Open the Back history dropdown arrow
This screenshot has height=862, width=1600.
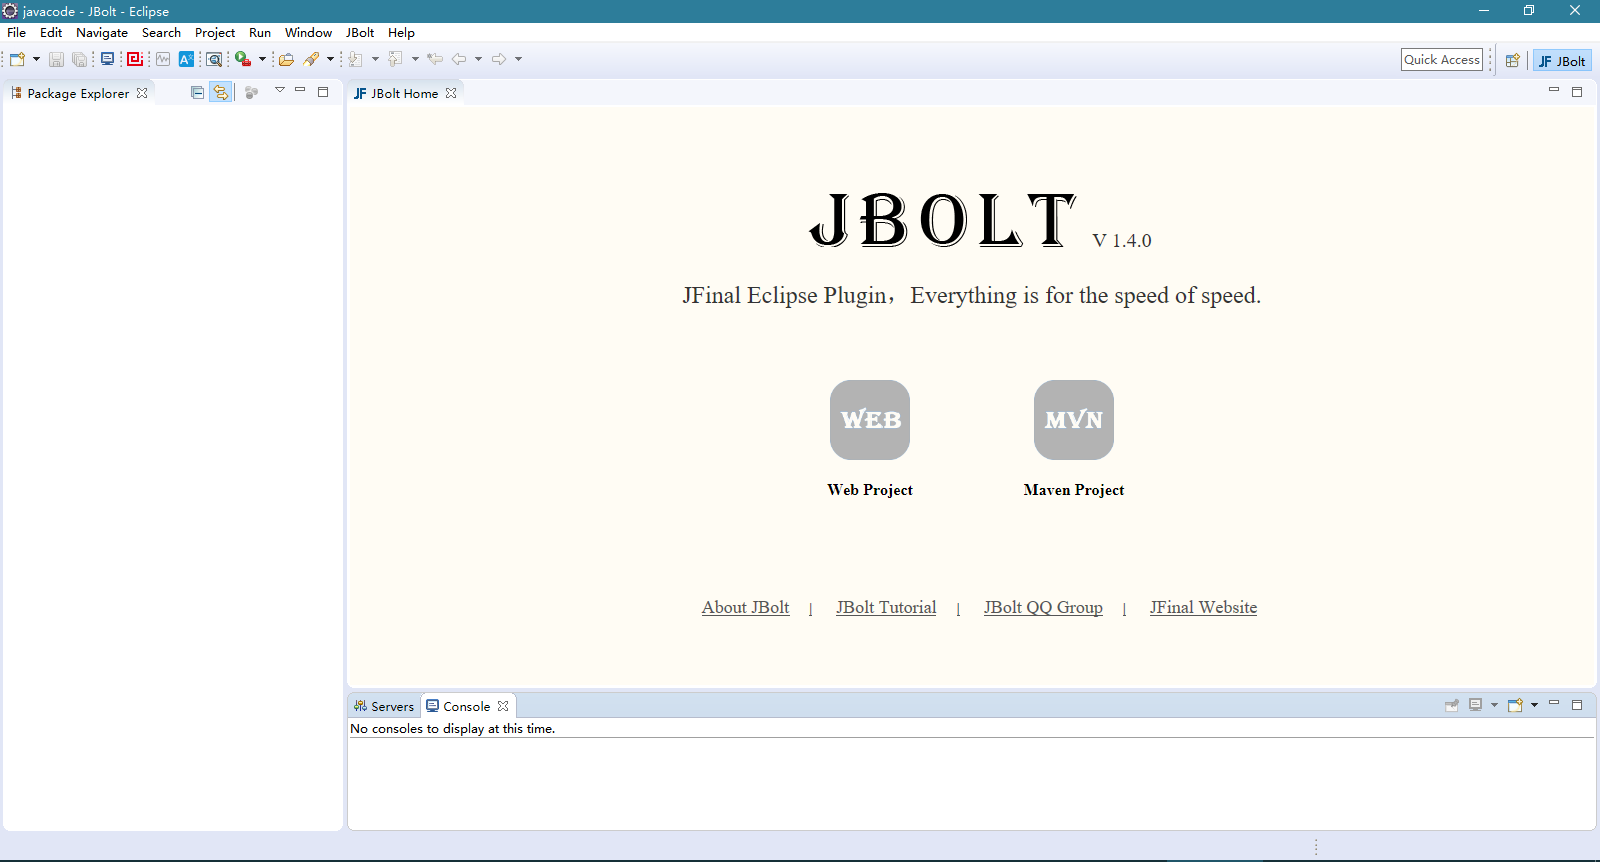(478, 59)
